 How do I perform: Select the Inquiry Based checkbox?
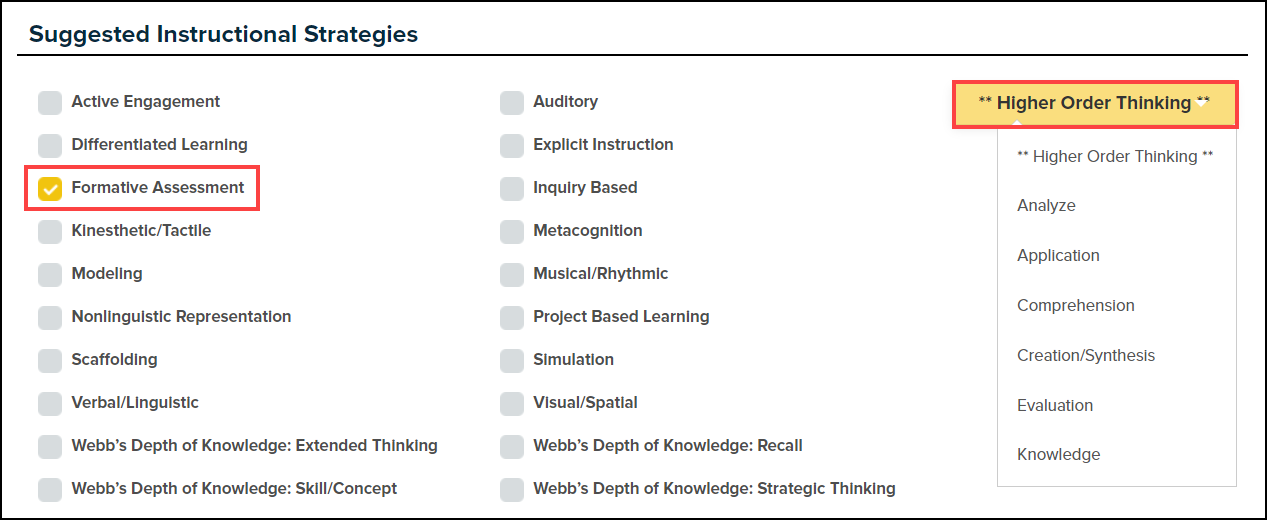[x=512, y=188]
